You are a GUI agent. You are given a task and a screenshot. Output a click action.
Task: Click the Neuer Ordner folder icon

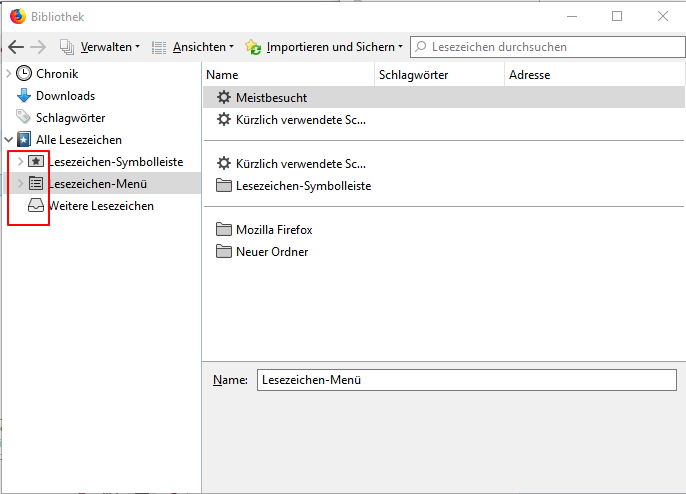click(x=223, y=252)
